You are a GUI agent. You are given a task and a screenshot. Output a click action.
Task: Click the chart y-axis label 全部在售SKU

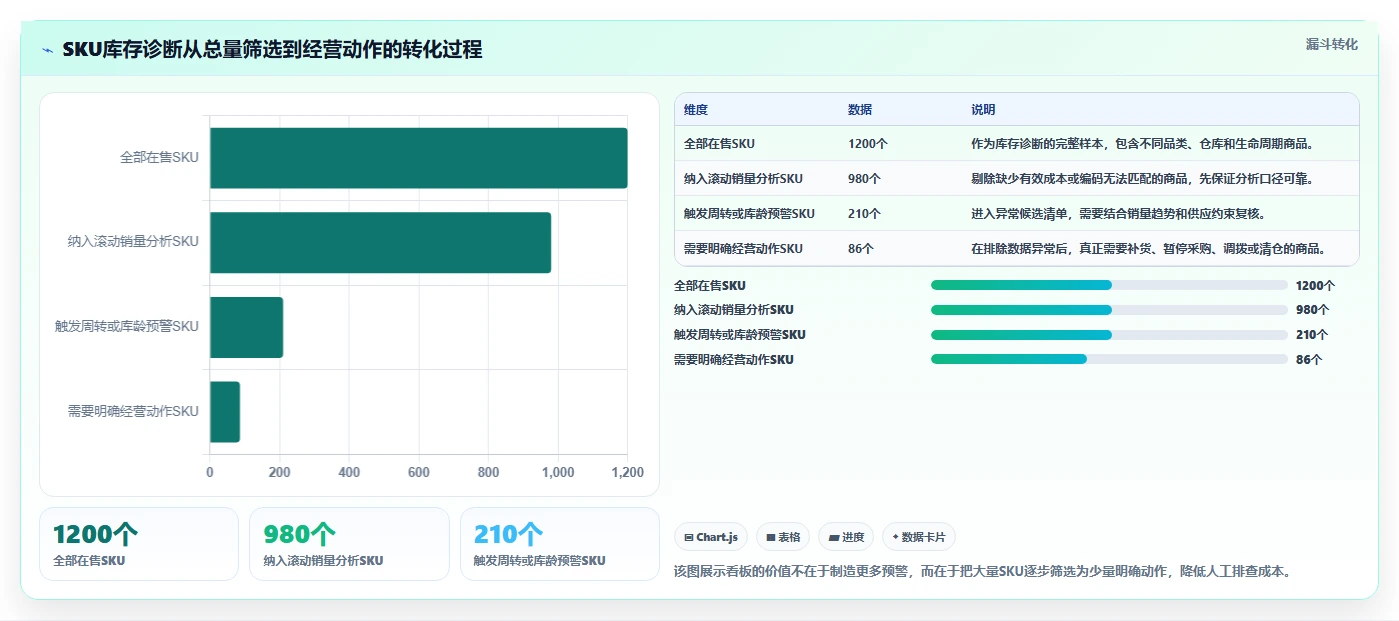click(x=159, y=158)
